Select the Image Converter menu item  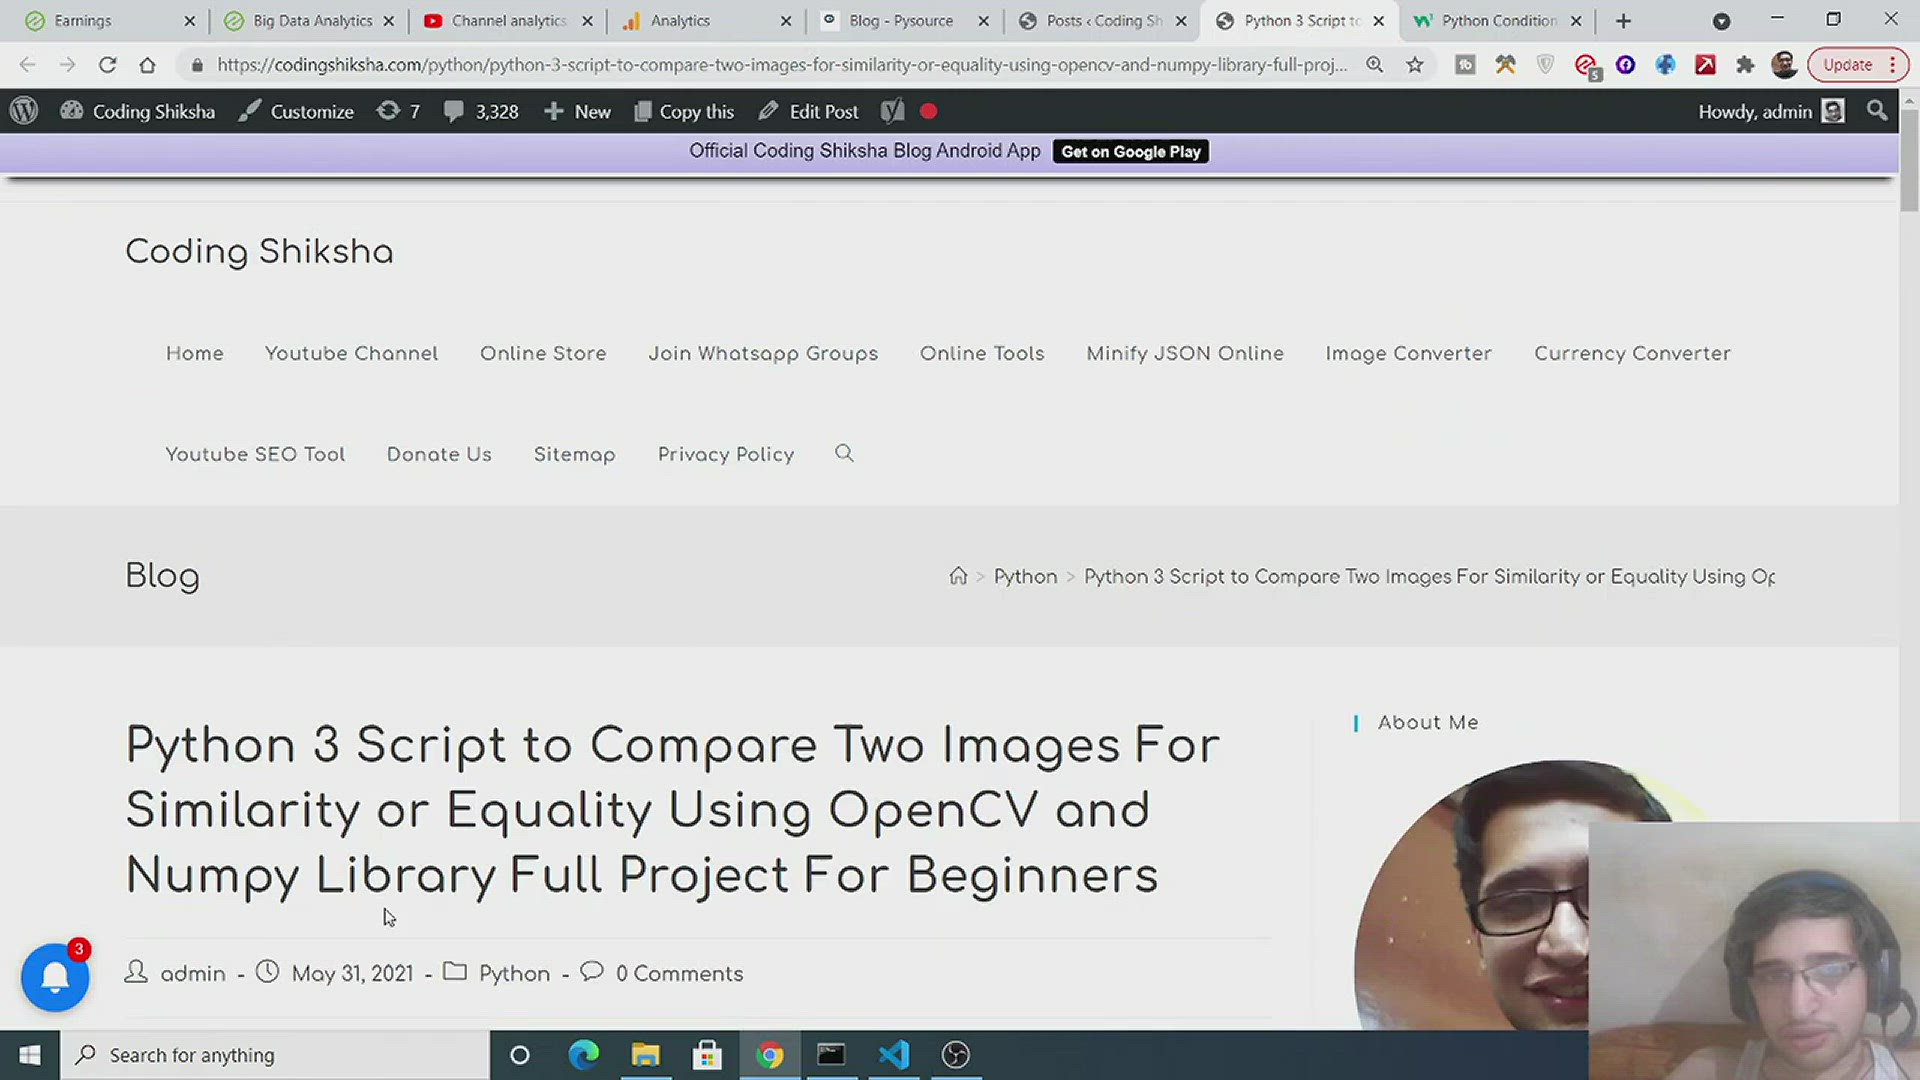(x=1408, y=354)
